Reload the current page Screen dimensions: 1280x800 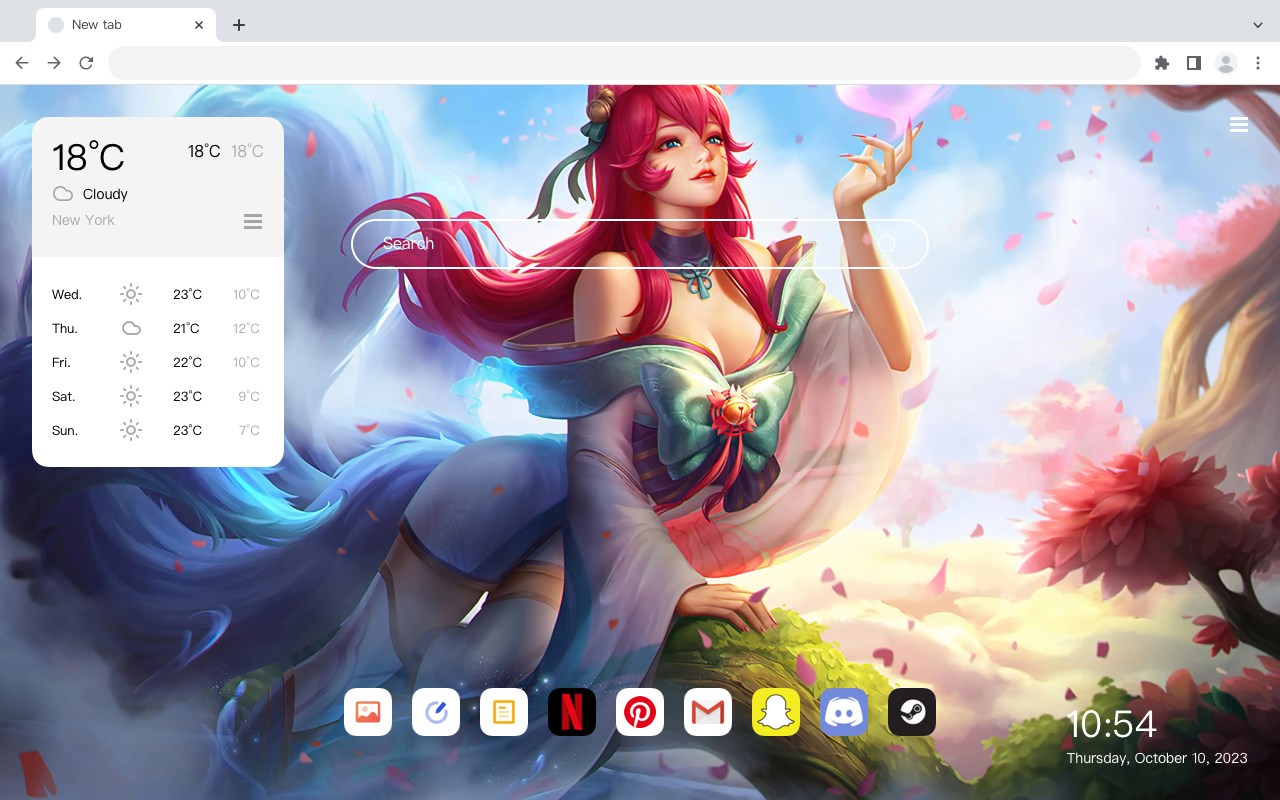[x=86, y=63]
